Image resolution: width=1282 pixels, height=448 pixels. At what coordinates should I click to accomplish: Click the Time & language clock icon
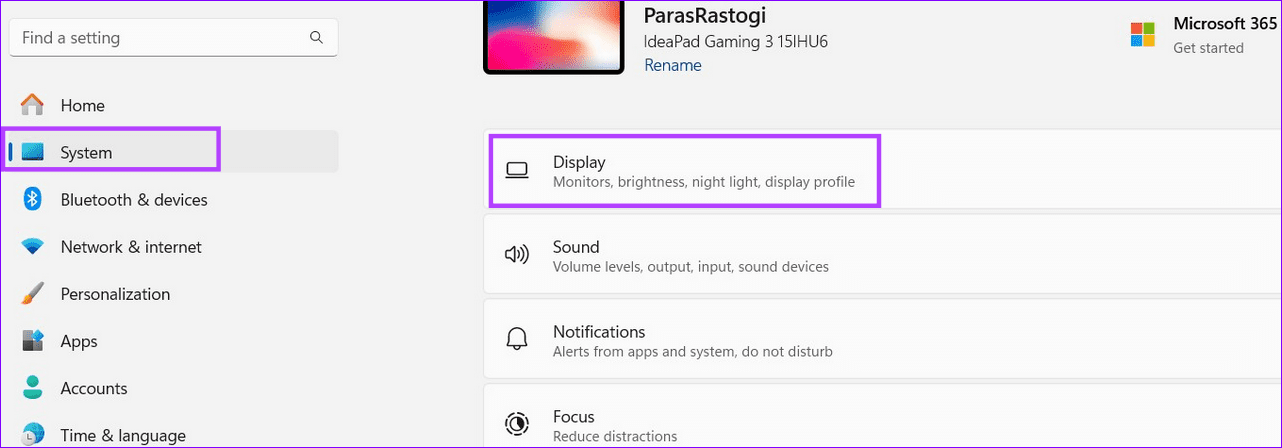click(33, 434)
